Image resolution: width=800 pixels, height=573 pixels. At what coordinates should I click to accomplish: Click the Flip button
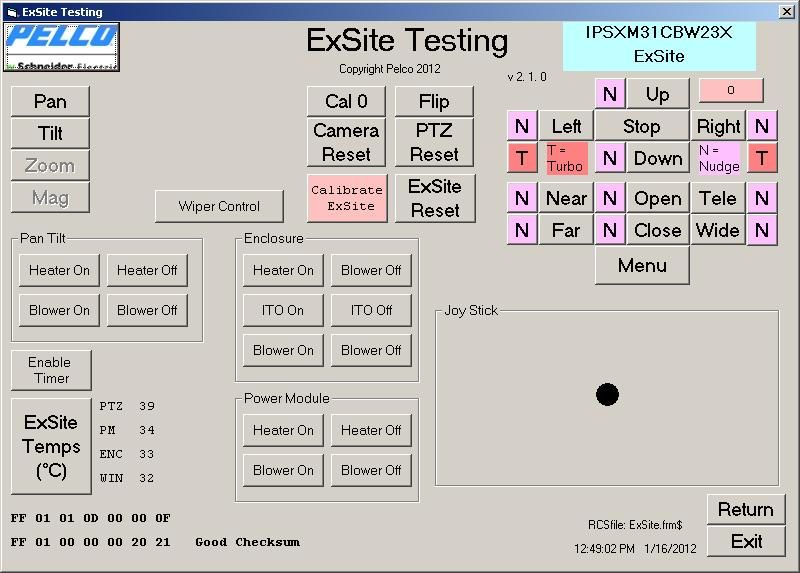[434, 101]
